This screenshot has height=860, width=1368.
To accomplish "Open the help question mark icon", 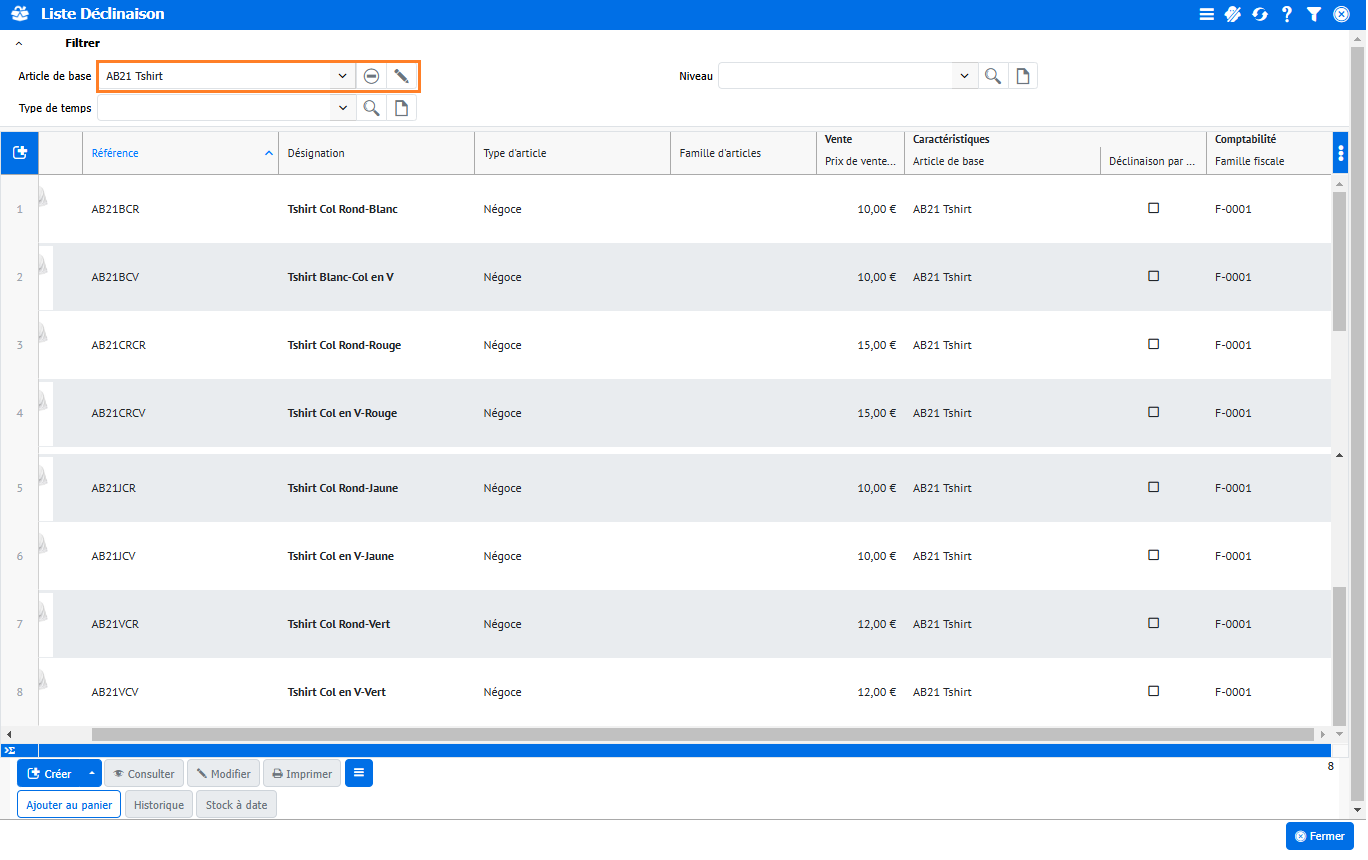I will 1287,14.
